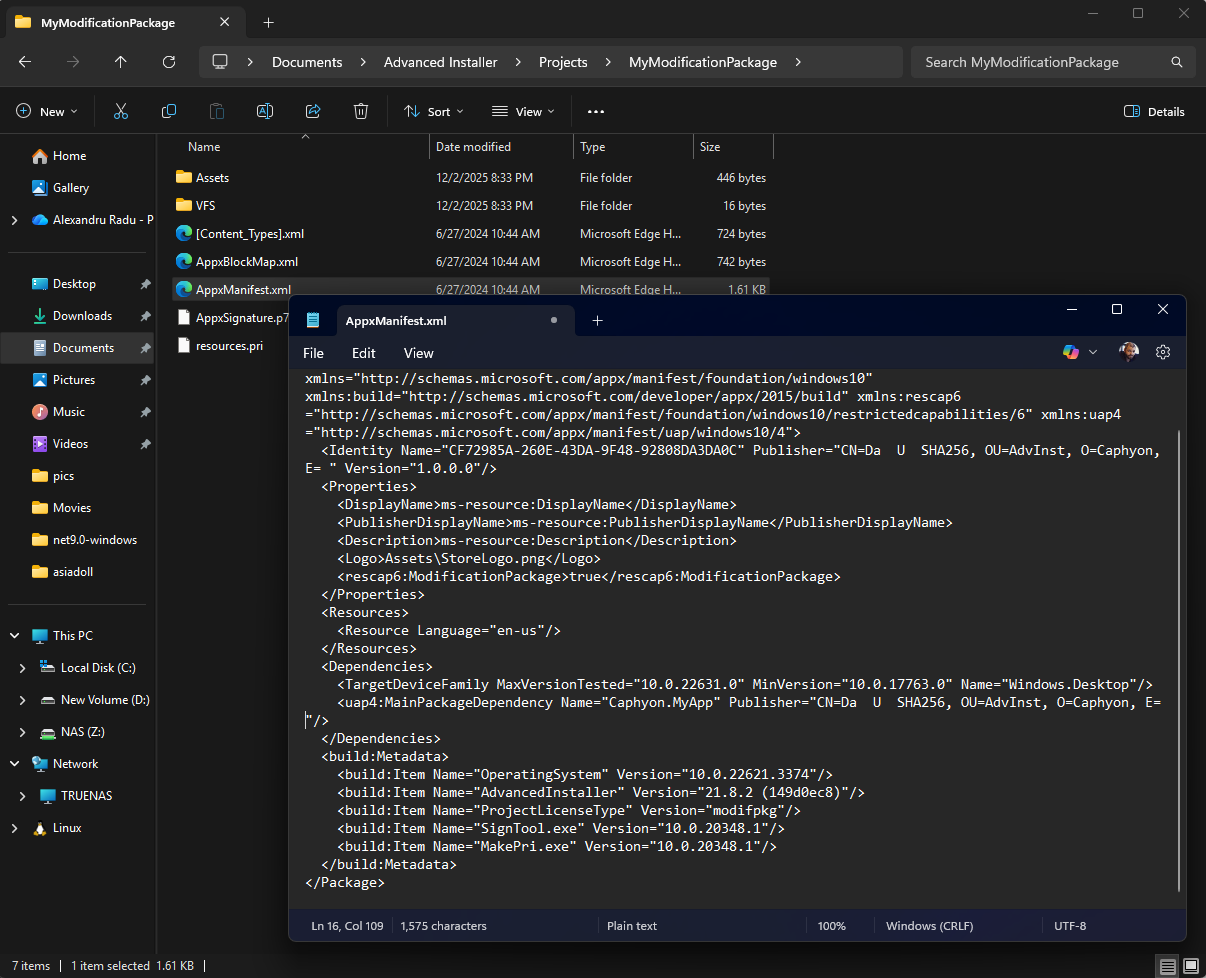Screen dimensions: 1206x978
Task: Refresh the folder view
Action: coord(168,61)
